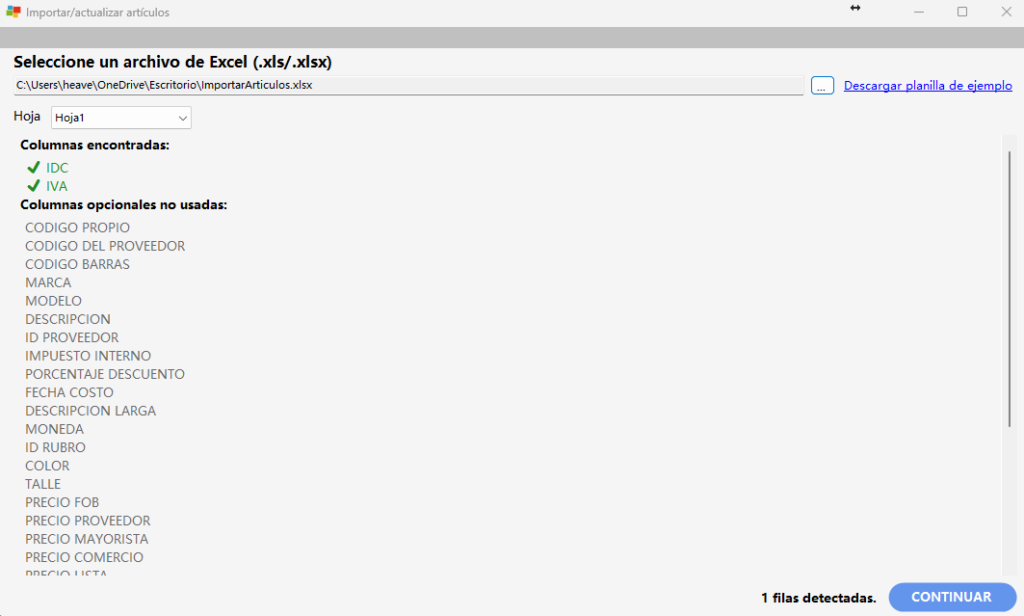
Task: Click the MONEDA optional column
Action: (x=54, y=429)
